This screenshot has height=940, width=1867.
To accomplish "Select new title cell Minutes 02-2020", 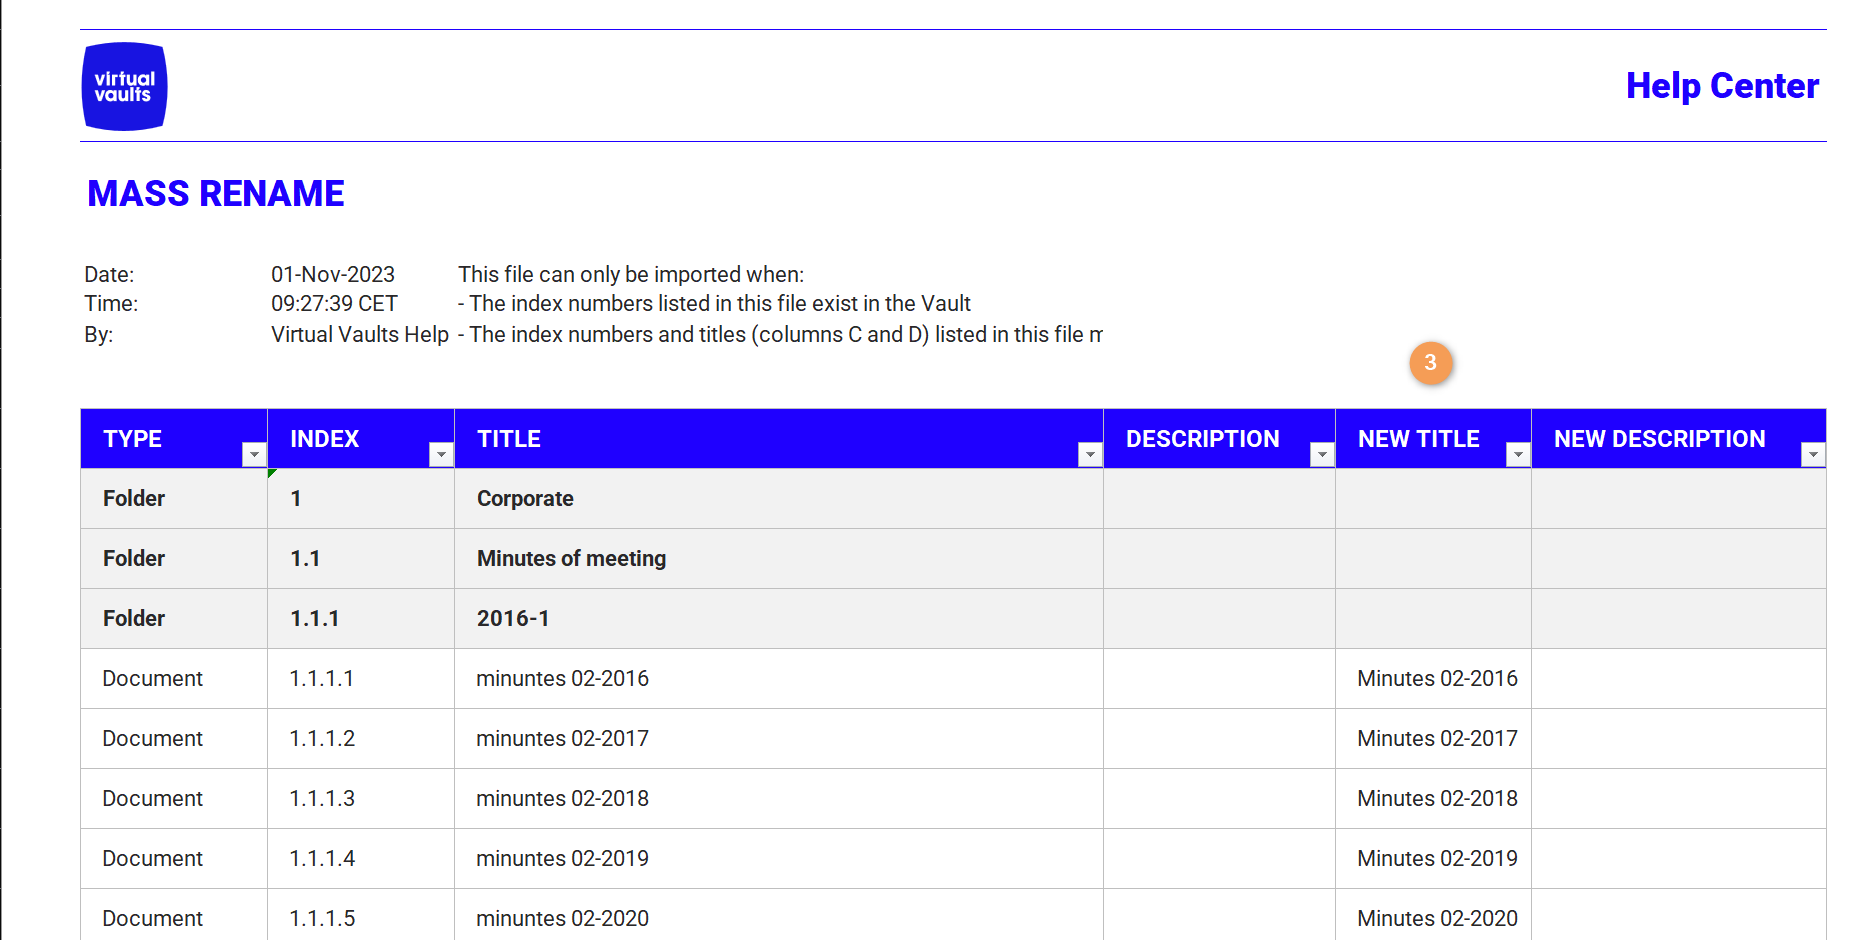I will 1434,915.
